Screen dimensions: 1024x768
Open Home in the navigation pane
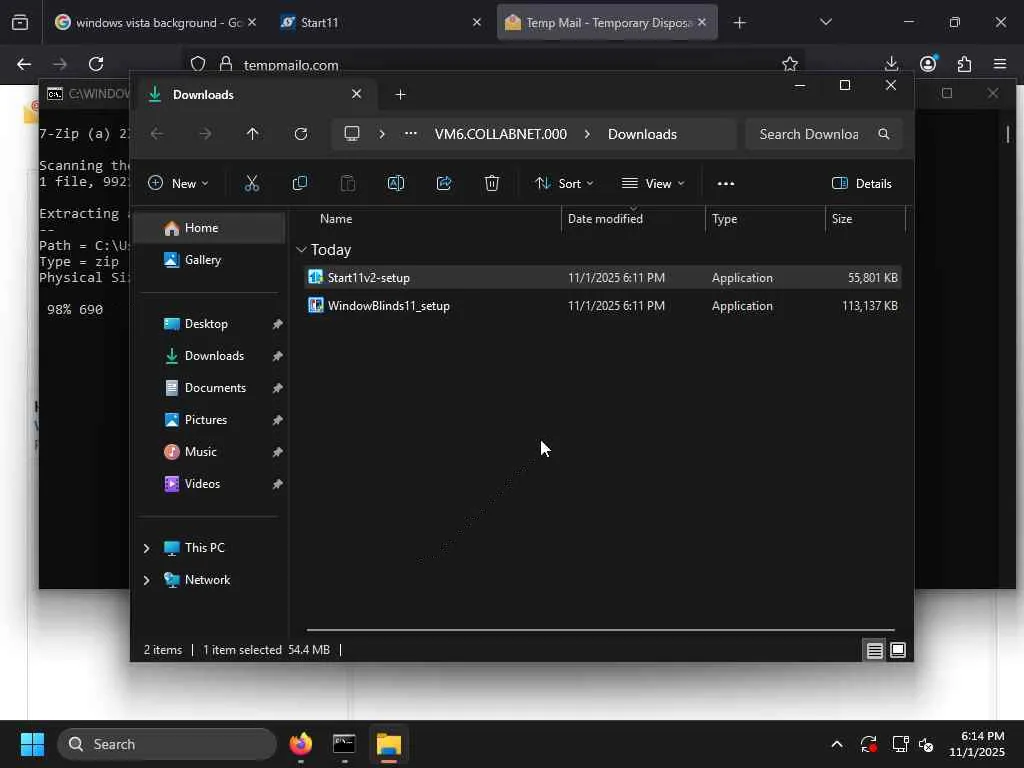tap(209, 228)
